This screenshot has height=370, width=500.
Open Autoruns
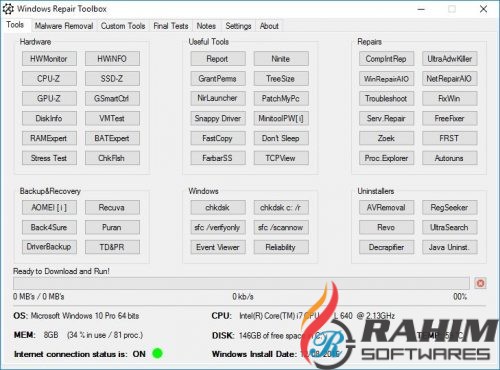tap(450, 158)
